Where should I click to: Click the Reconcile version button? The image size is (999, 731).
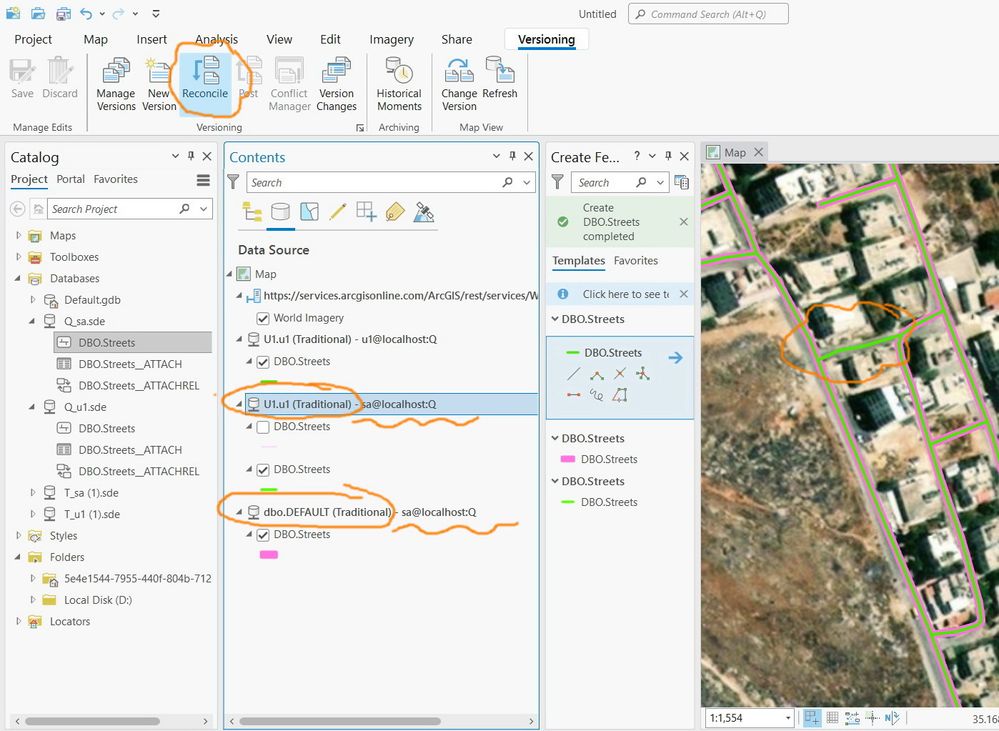click(x=205, y=78)
